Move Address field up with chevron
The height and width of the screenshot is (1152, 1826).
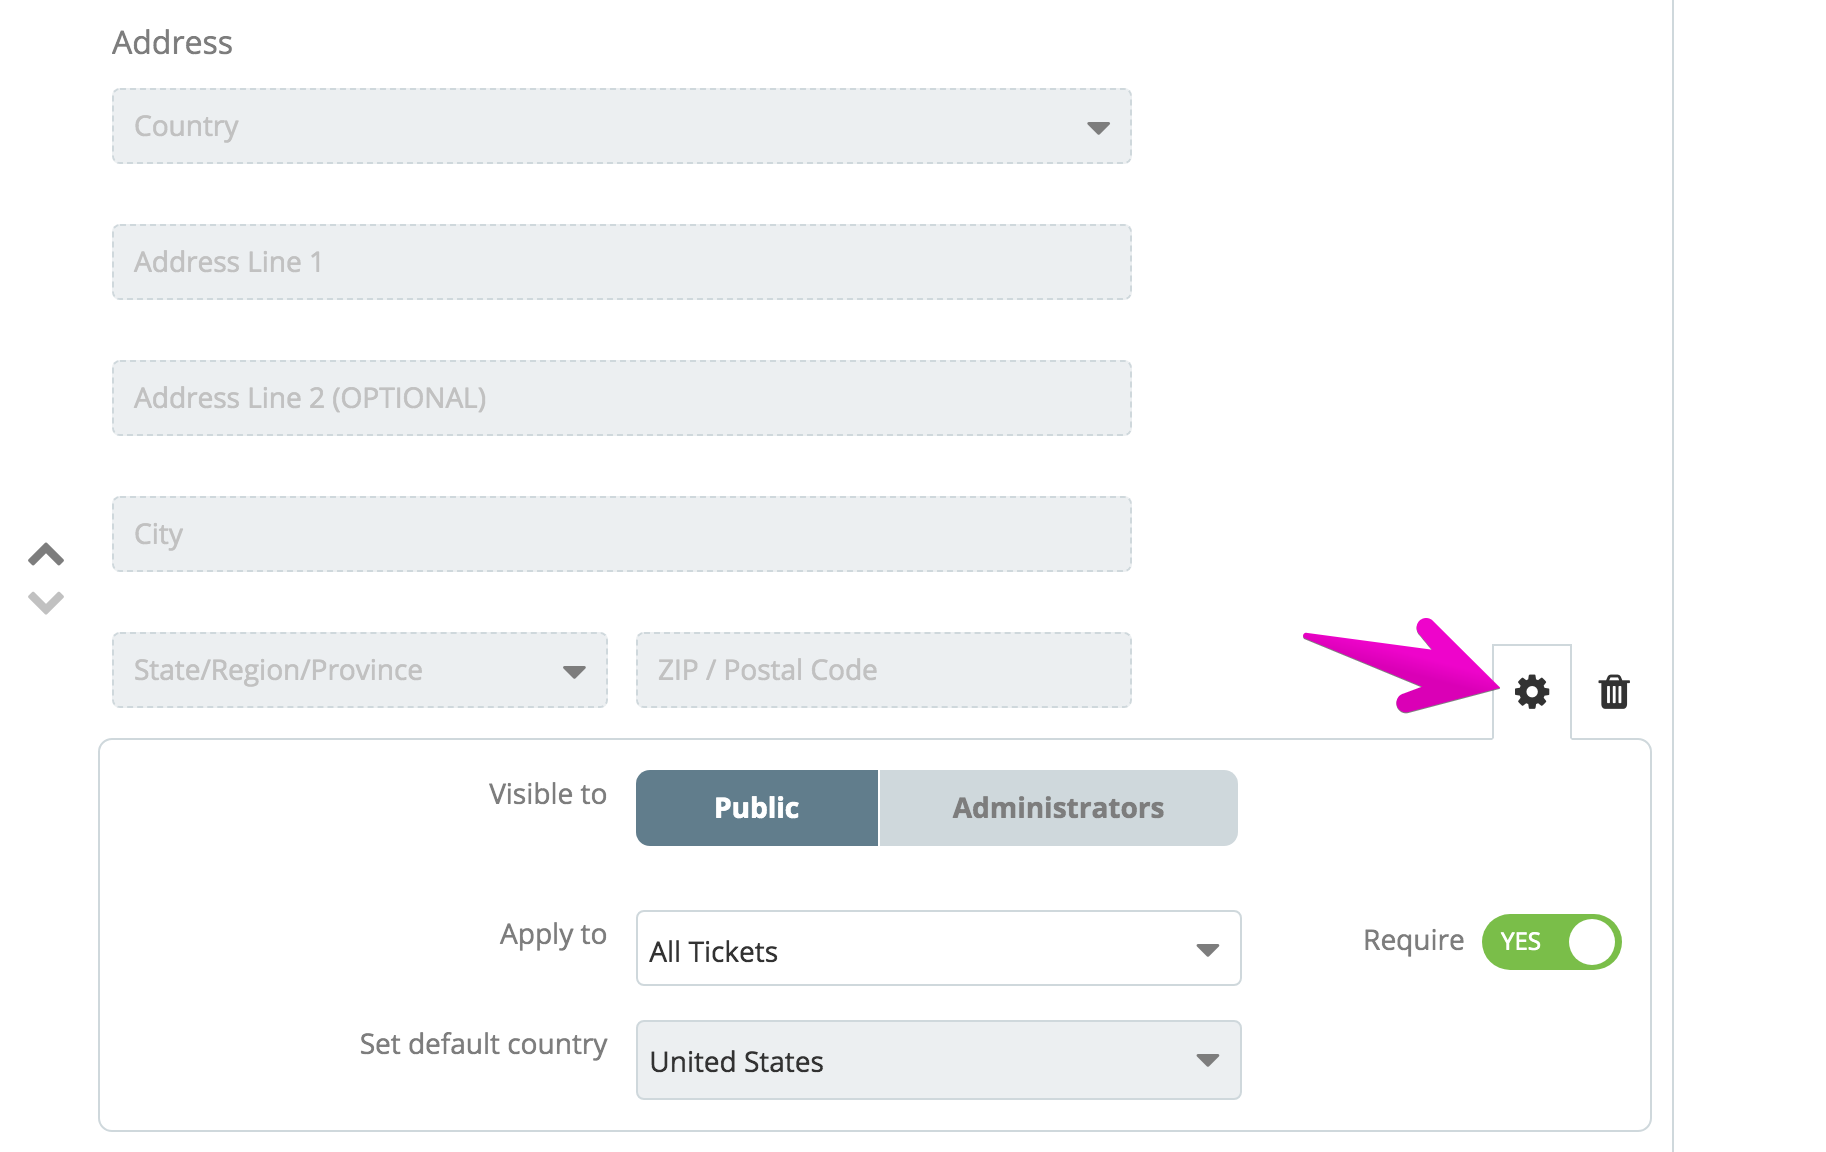coord(46,555)
